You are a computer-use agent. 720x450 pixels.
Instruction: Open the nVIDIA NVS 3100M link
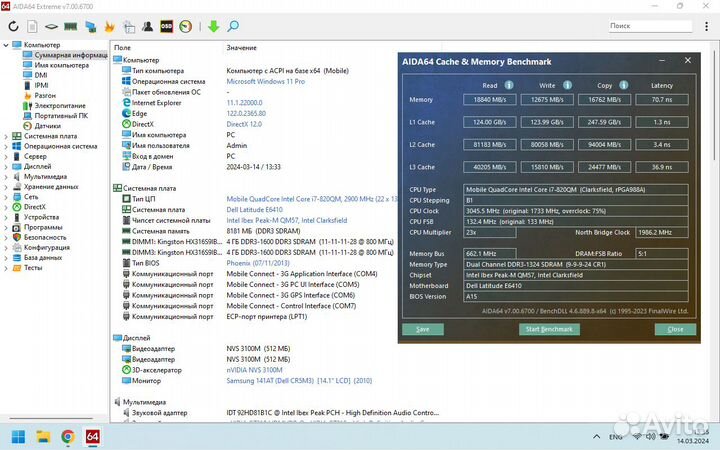pos(254,370)
